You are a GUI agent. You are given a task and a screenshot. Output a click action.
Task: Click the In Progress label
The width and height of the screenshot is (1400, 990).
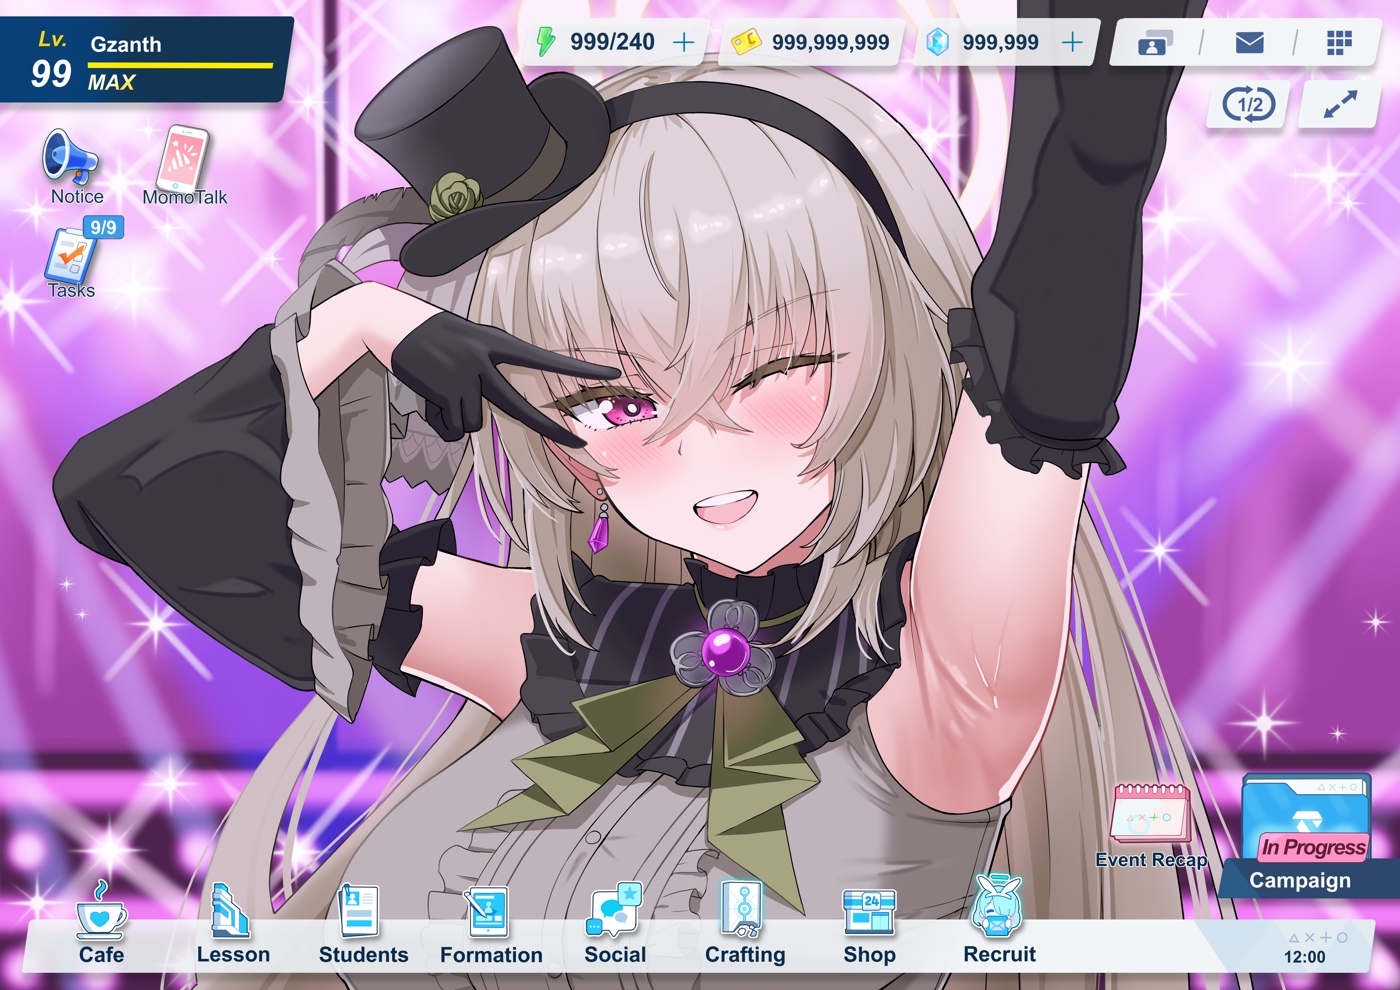1313,847
